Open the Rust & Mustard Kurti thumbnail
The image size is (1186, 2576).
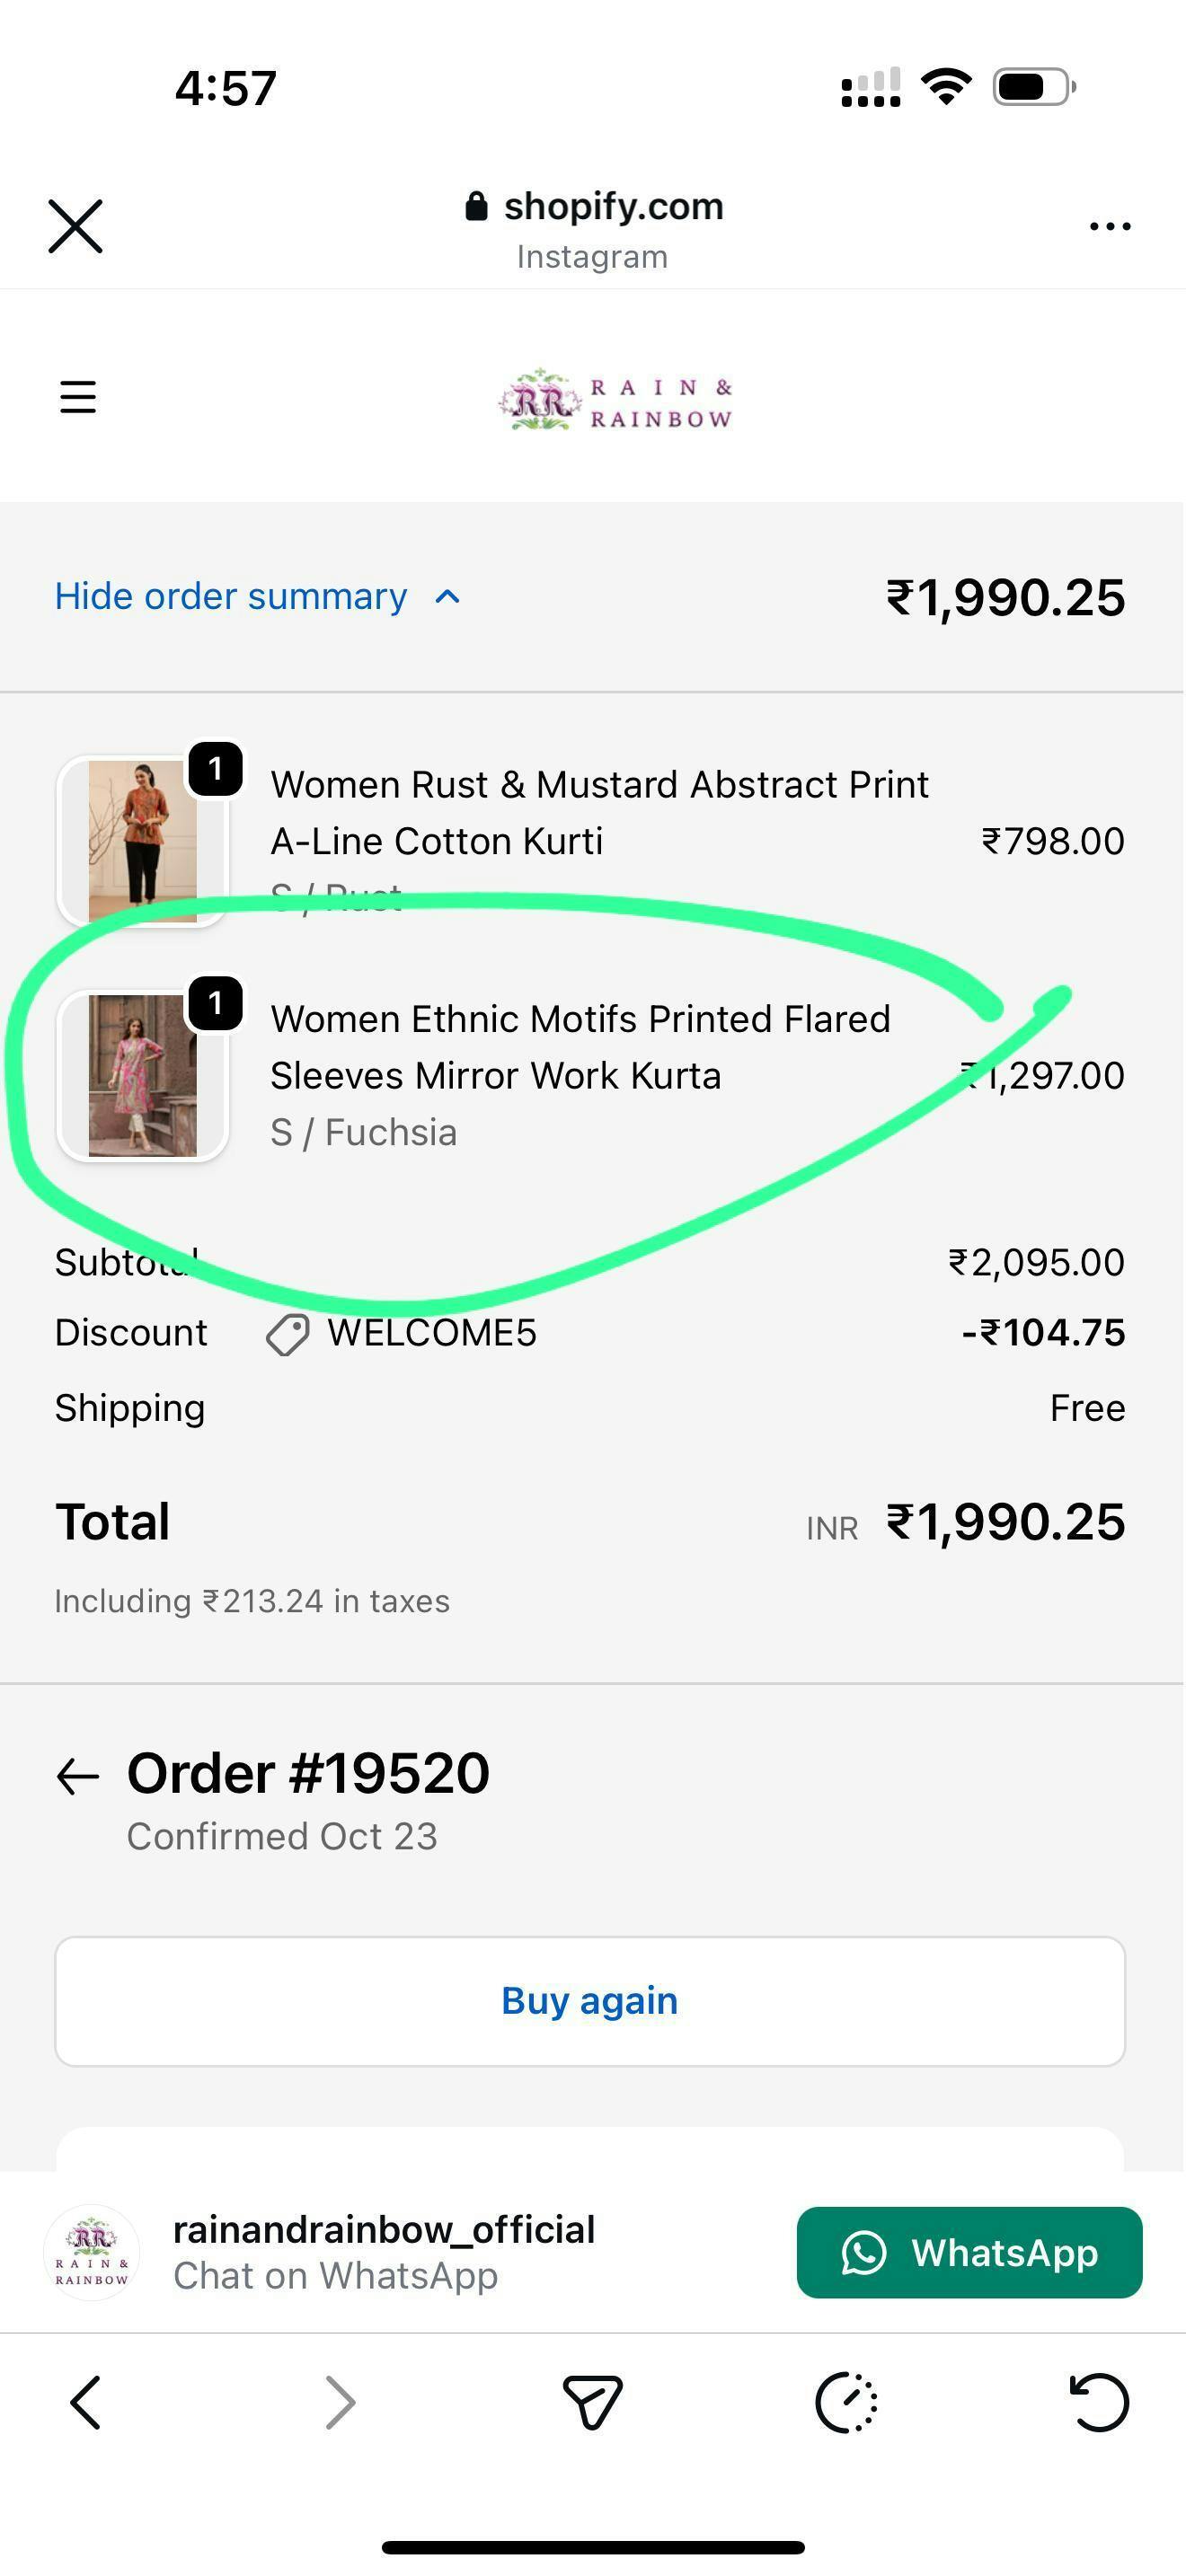tap(143, 841)
